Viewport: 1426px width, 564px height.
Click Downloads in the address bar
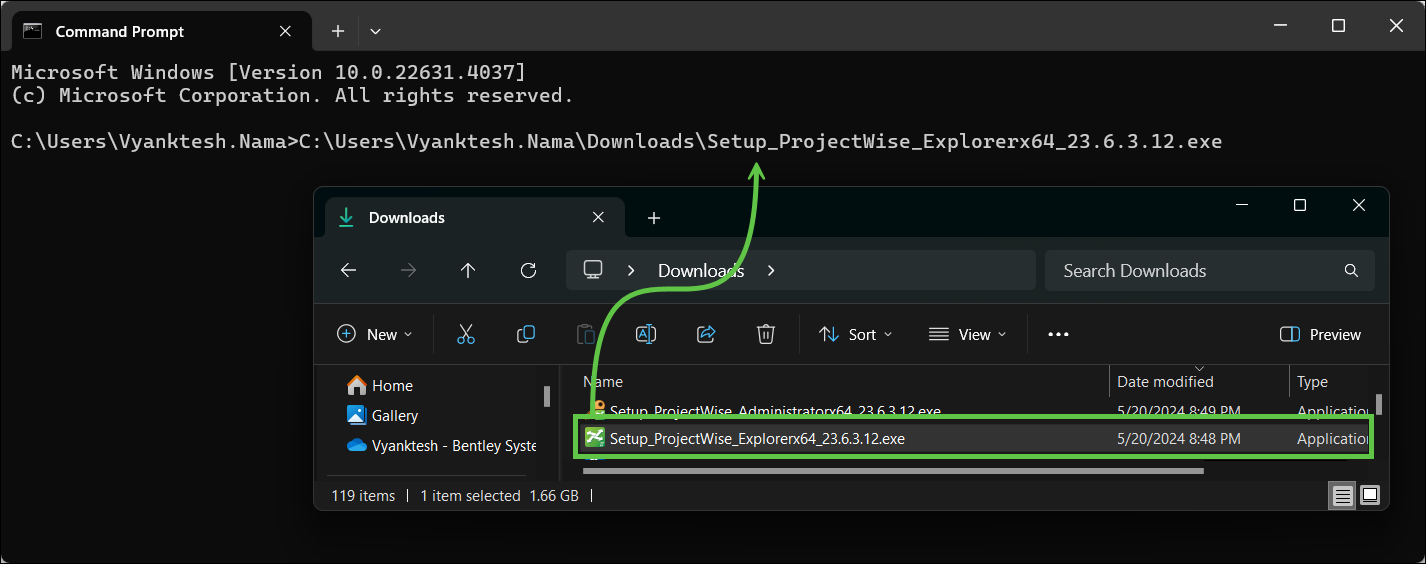700,270
